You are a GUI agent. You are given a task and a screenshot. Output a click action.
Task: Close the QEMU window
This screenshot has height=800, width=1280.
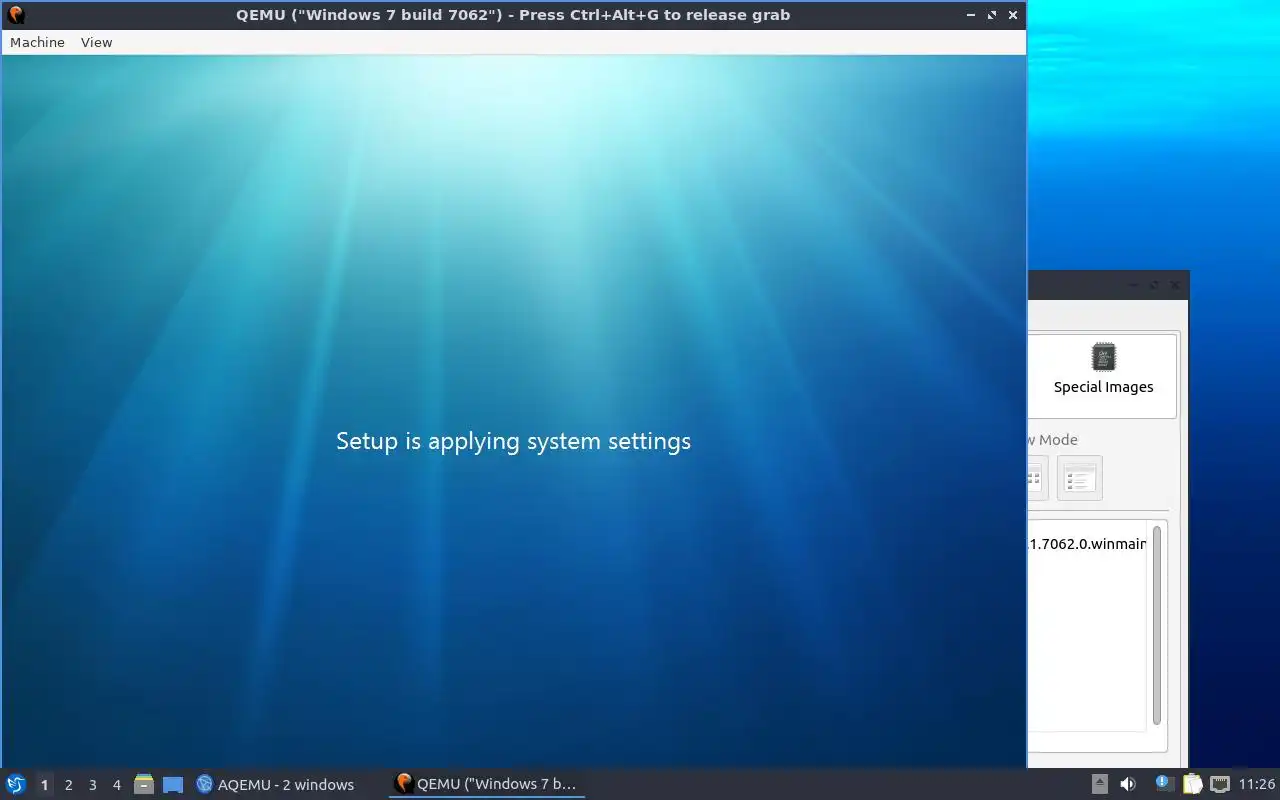pos(1013,15)
